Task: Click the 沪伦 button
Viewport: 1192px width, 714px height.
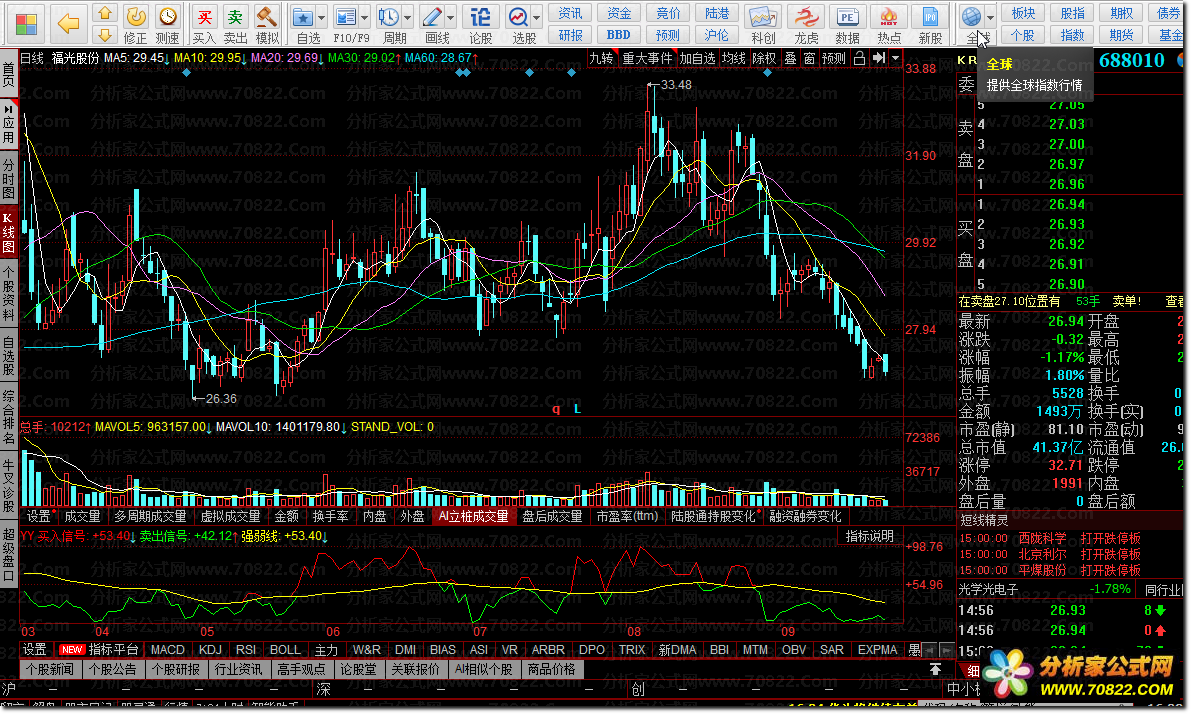Action: click(x=716, y=35)
